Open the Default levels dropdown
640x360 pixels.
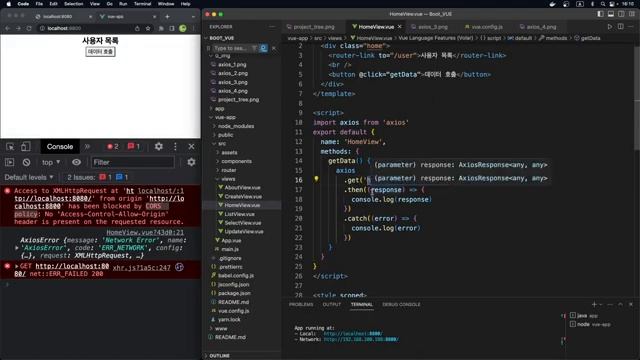click(x=29, y=177)
